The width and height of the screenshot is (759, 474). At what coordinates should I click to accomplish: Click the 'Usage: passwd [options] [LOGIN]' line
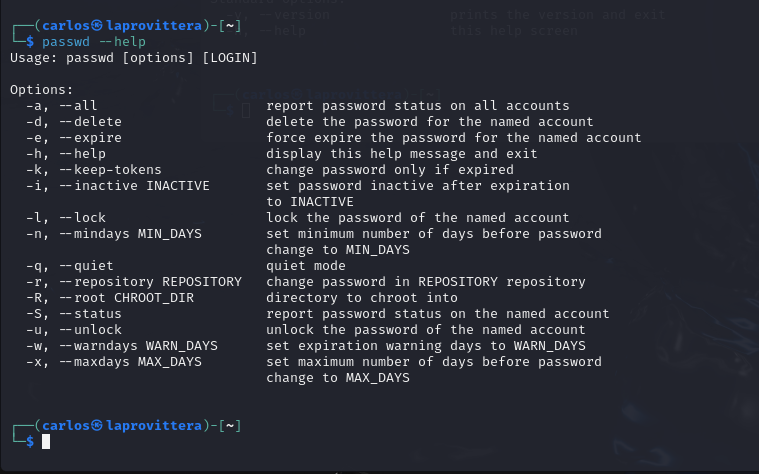click(x=134, y=58)
